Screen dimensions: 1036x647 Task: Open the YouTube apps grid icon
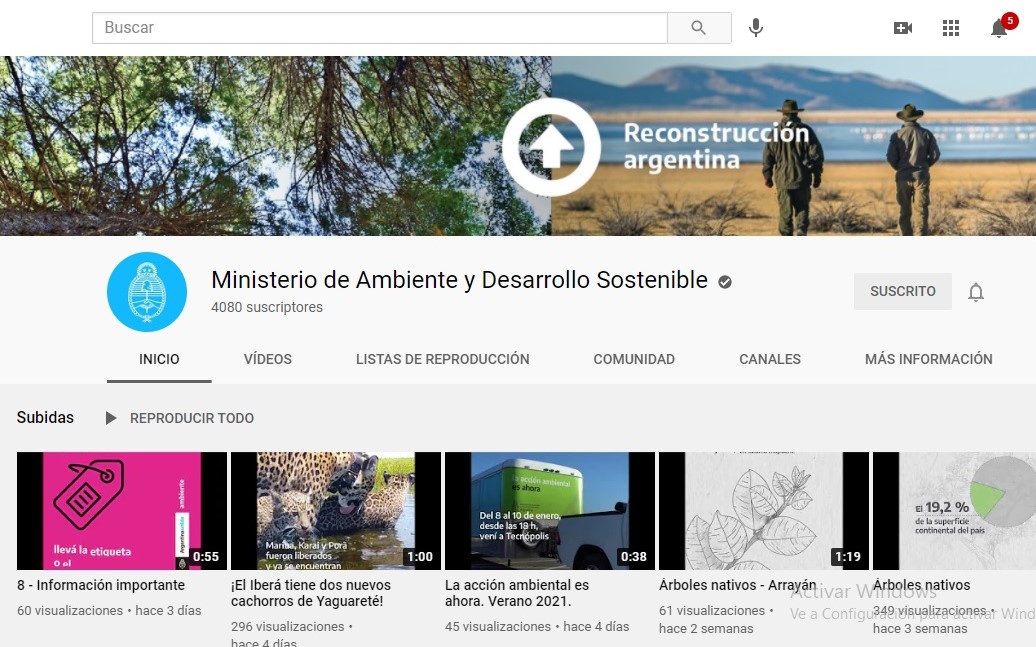click(951, 28)
